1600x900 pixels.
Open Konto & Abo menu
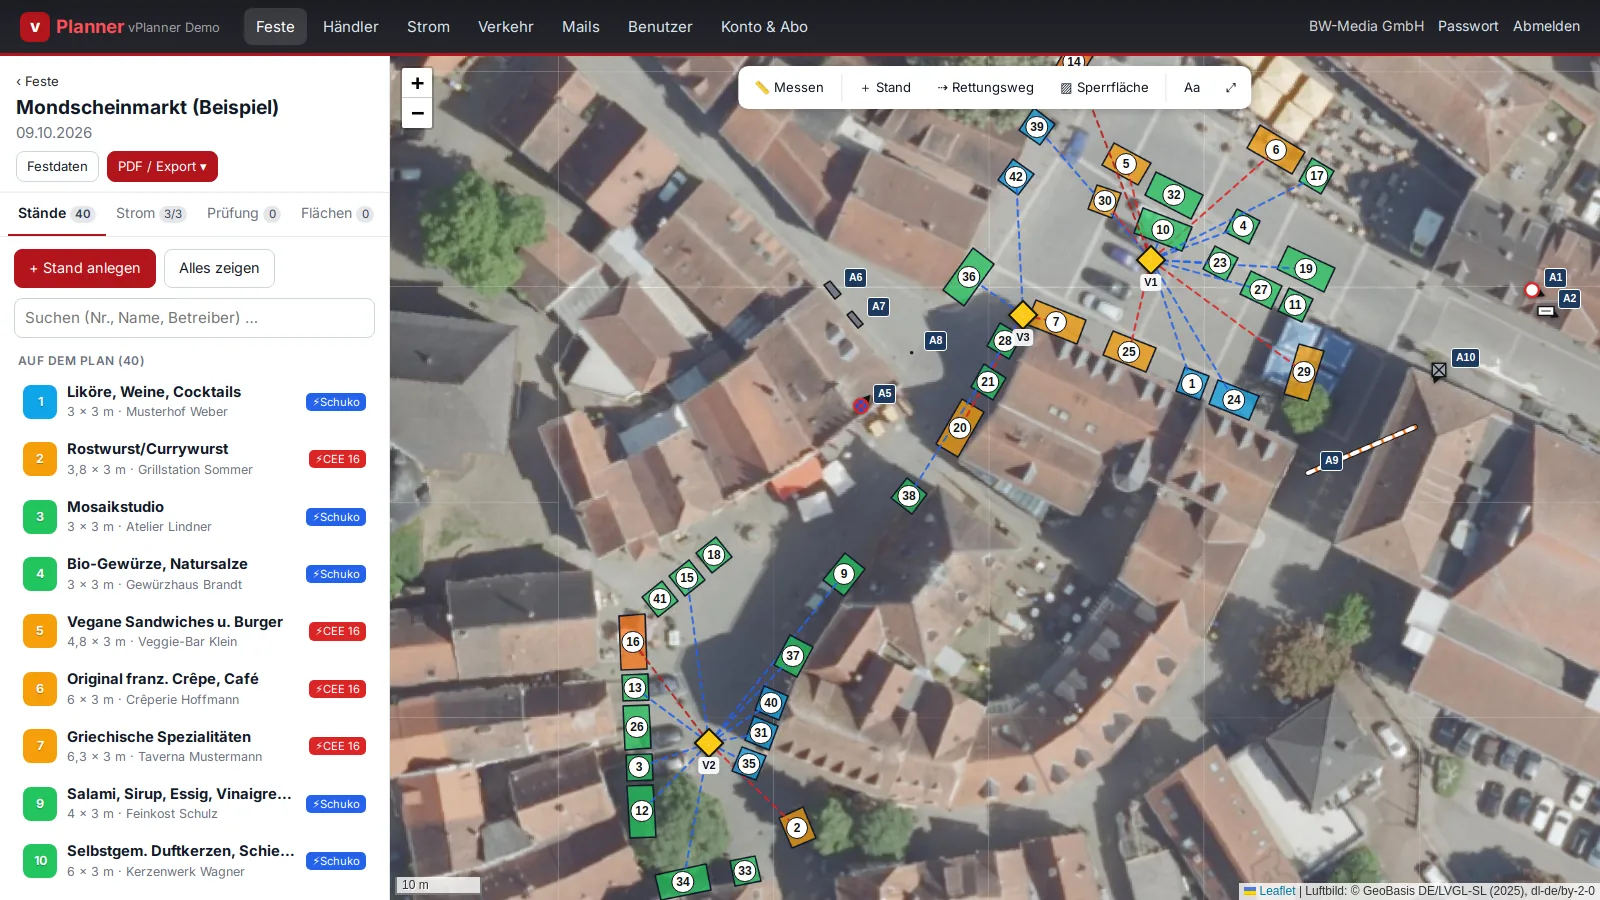[x=764, y=27]
